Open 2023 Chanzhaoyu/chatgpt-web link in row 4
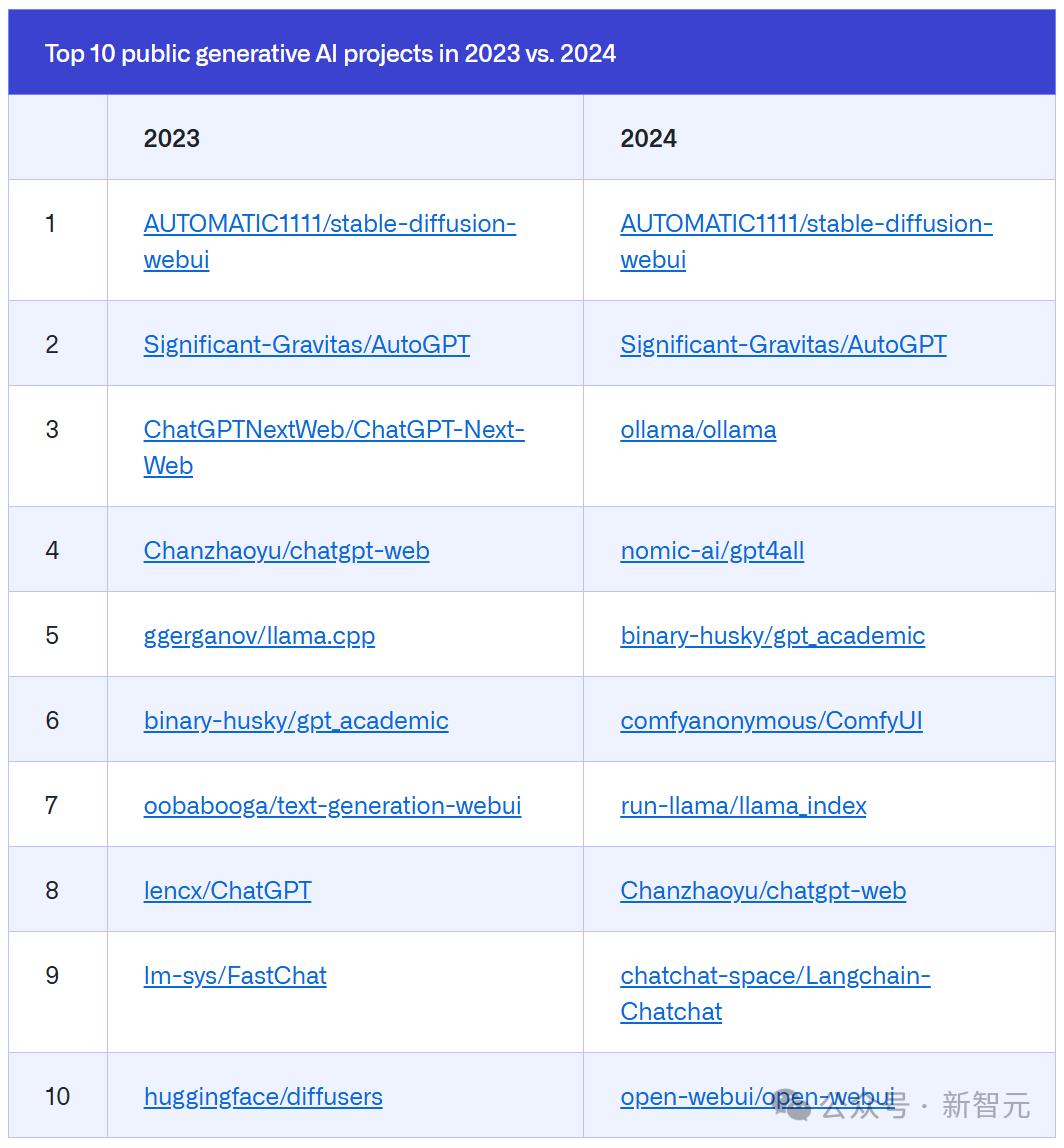 [x=286, y=551]
